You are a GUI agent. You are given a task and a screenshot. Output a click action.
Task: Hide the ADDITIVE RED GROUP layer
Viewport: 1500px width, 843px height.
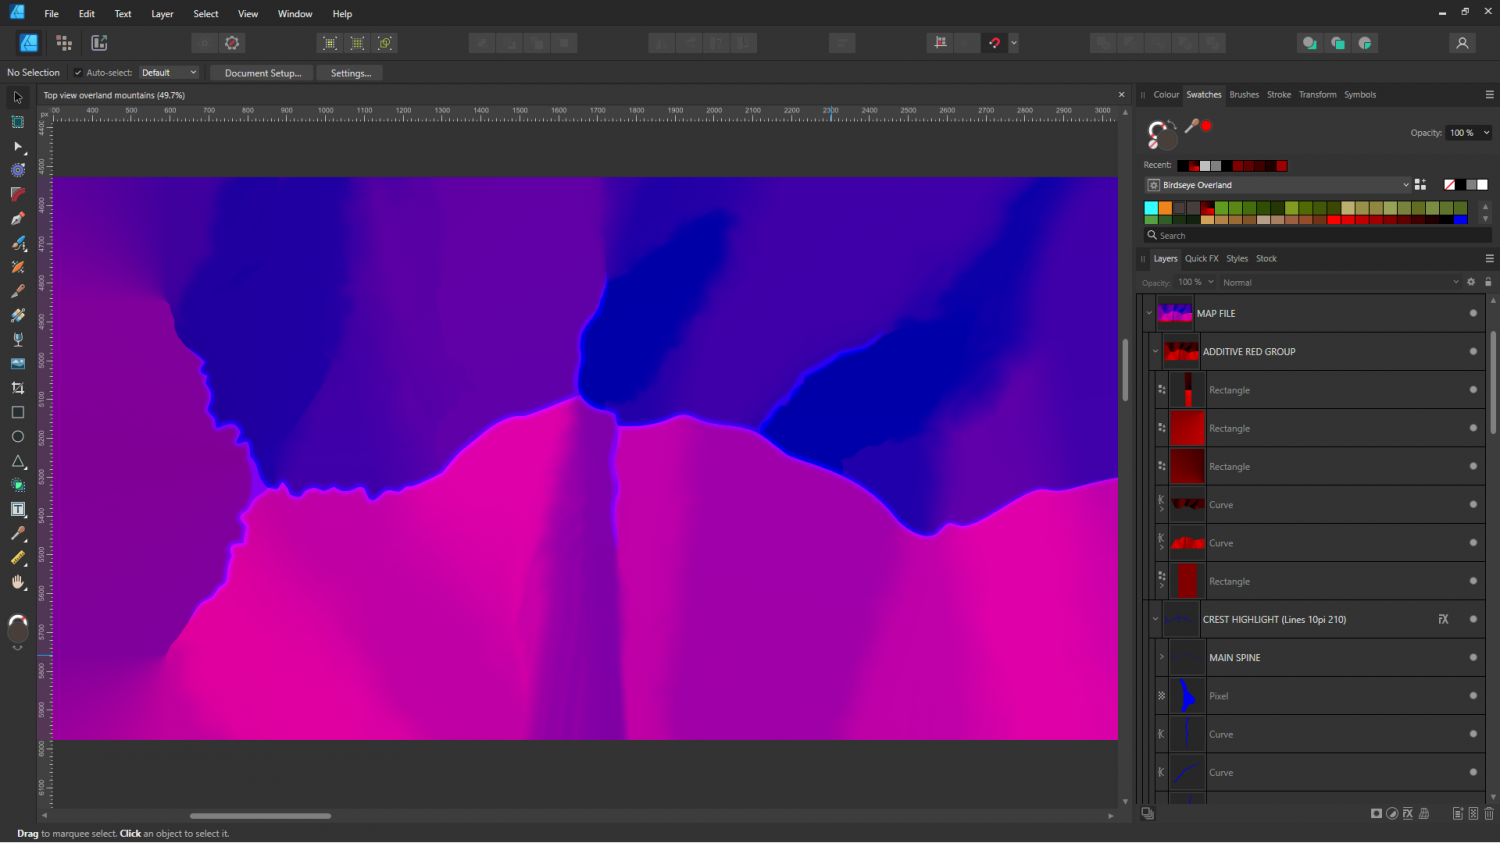1473,351
